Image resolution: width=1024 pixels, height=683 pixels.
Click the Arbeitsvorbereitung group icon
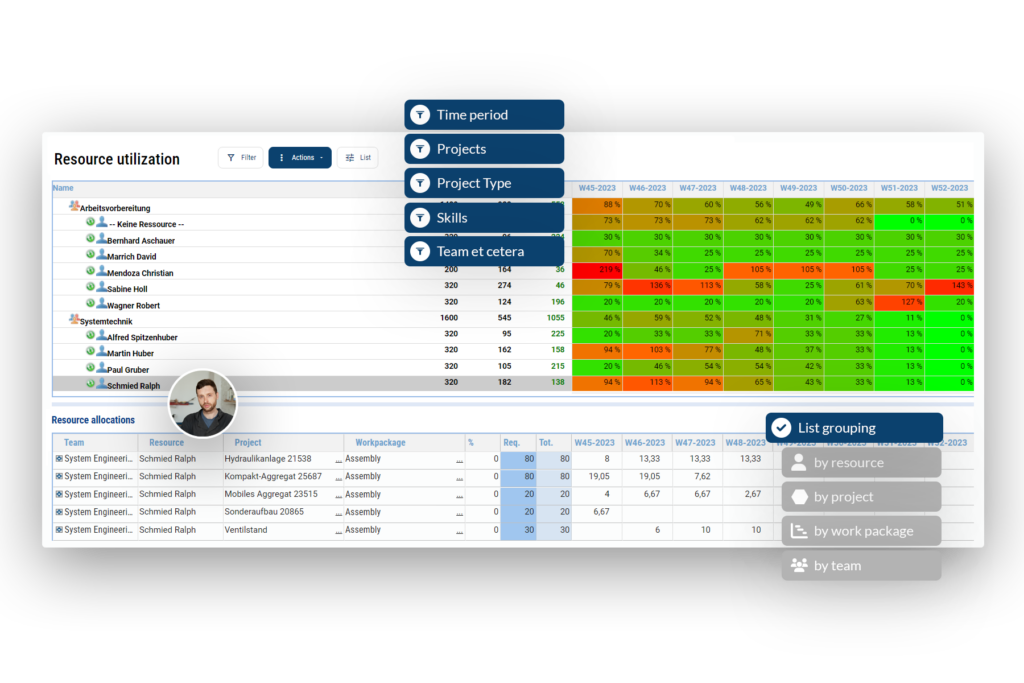75,206
